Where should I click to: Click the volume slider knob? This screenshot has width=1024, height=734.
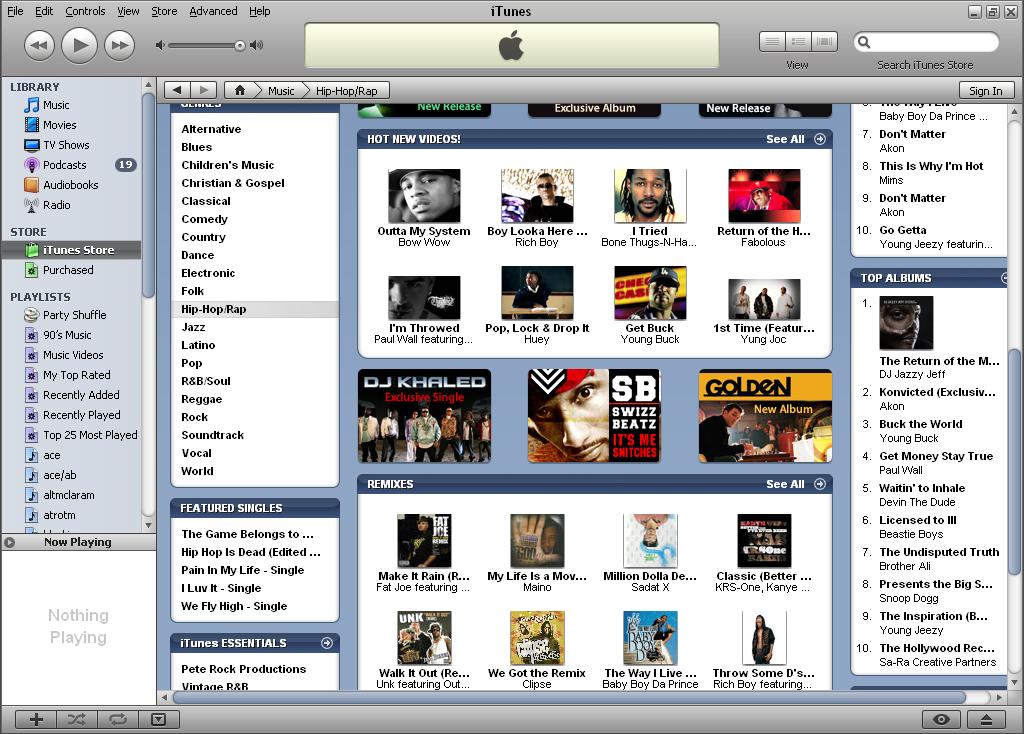click(240, 45)
